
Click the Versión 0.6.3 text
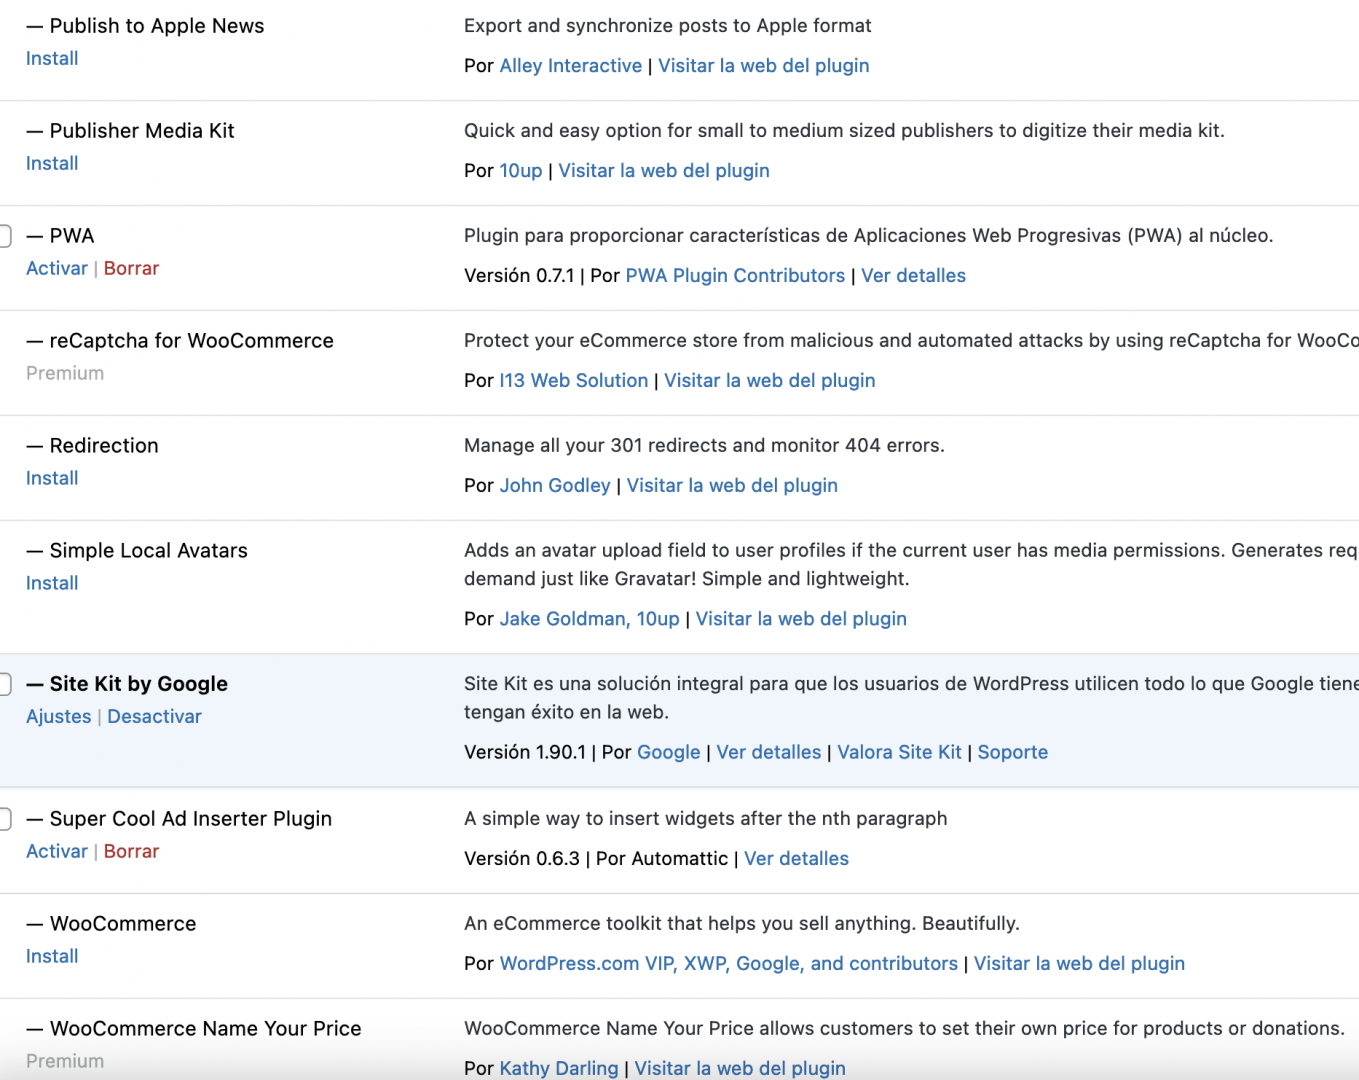coord(522,858)
